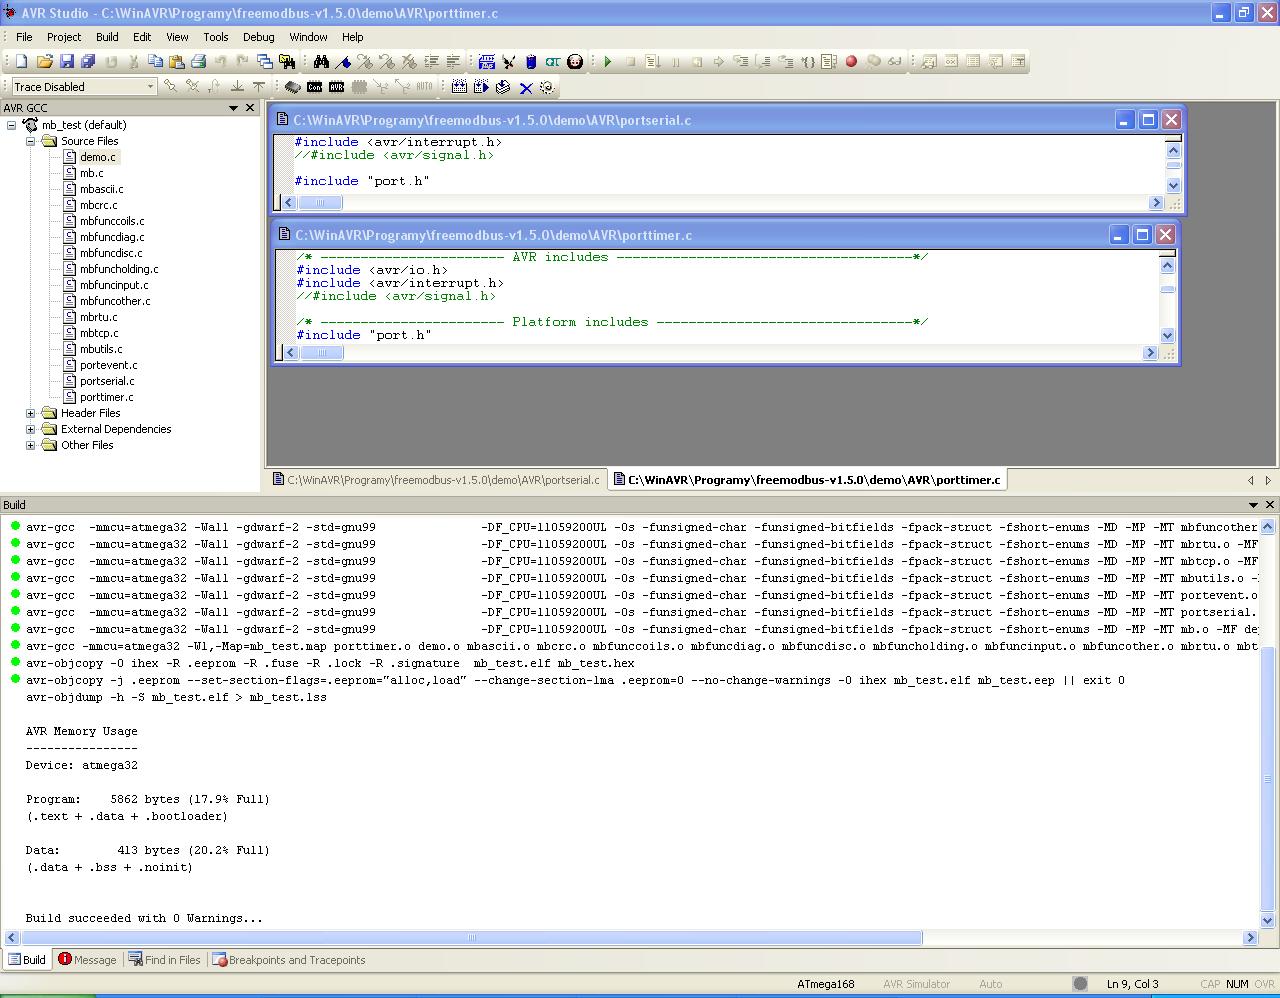Image resolution: width=1280 pixels, height=998 pixels.
Task: Maximize the portserial.c editor window
Action: pos(1148,120)
